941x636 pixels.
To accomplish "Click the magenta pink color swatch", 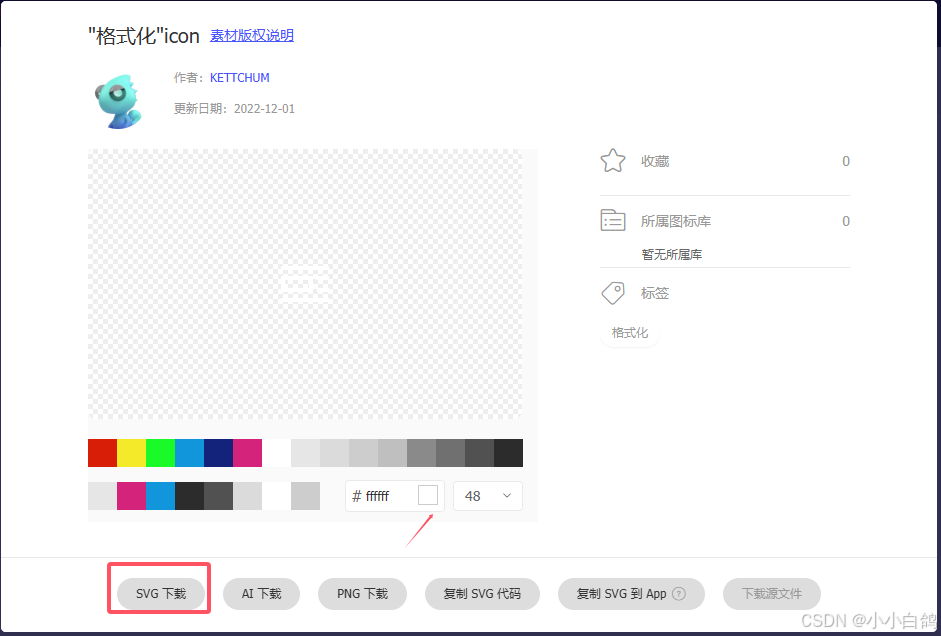I will point(247,453).
